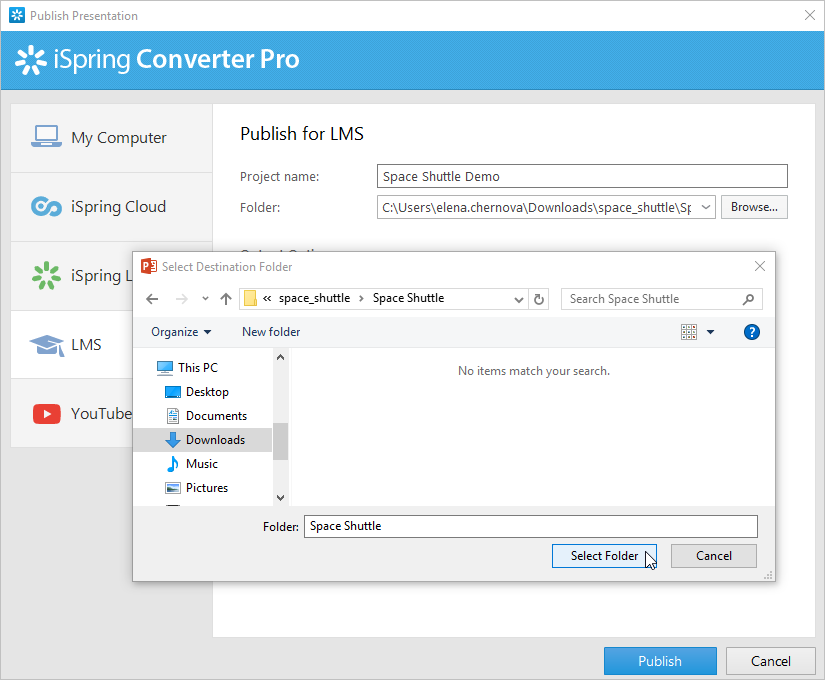Click the Music note icon
The width and height of the screenshot is (825, 680).
click(173, 464)
